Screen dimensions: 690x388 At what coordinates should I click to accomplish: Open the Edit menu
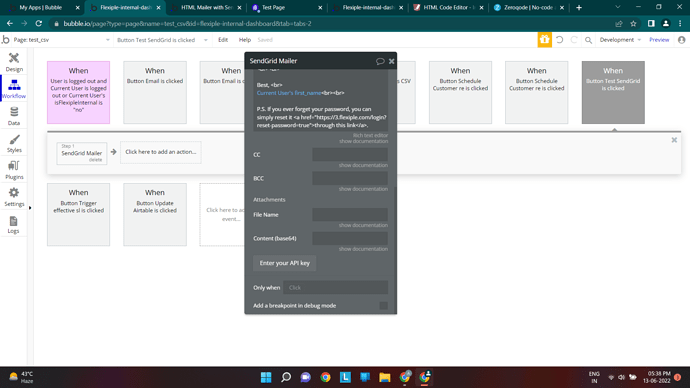[x=223, y=40]
